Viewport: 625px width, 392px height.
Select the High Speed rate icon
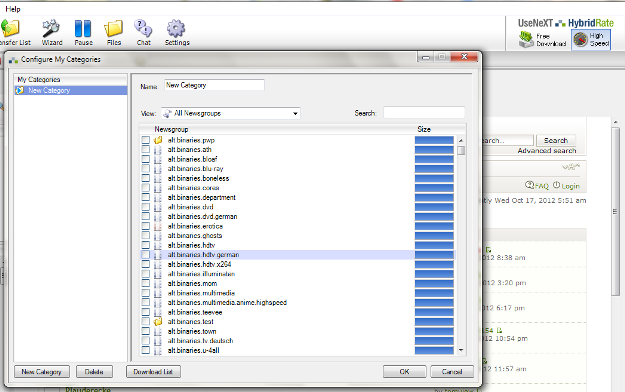pos(581,39)
